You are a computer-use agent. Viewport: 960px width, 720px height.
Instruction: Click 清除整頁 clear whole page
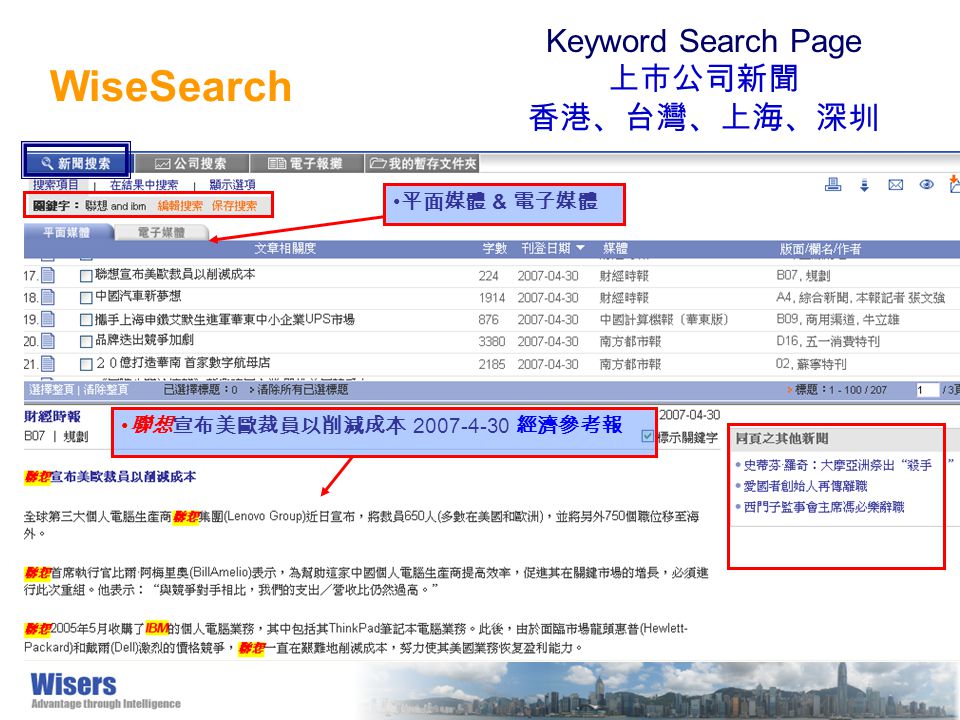(x=105, y=389)
